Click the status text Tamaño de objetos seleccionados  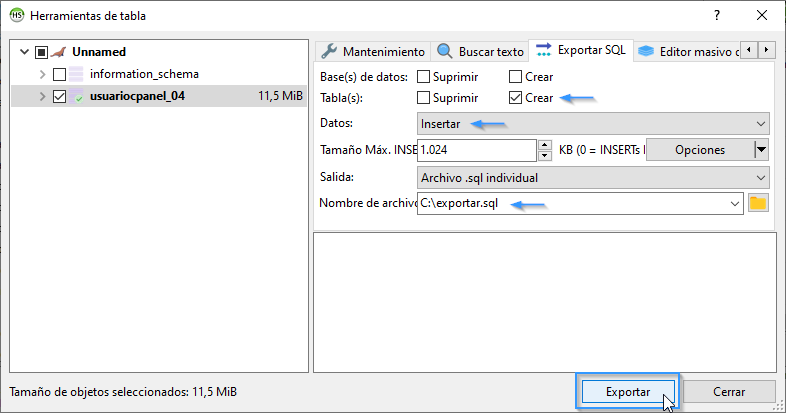pyautogui.click(x=123, y=391)
